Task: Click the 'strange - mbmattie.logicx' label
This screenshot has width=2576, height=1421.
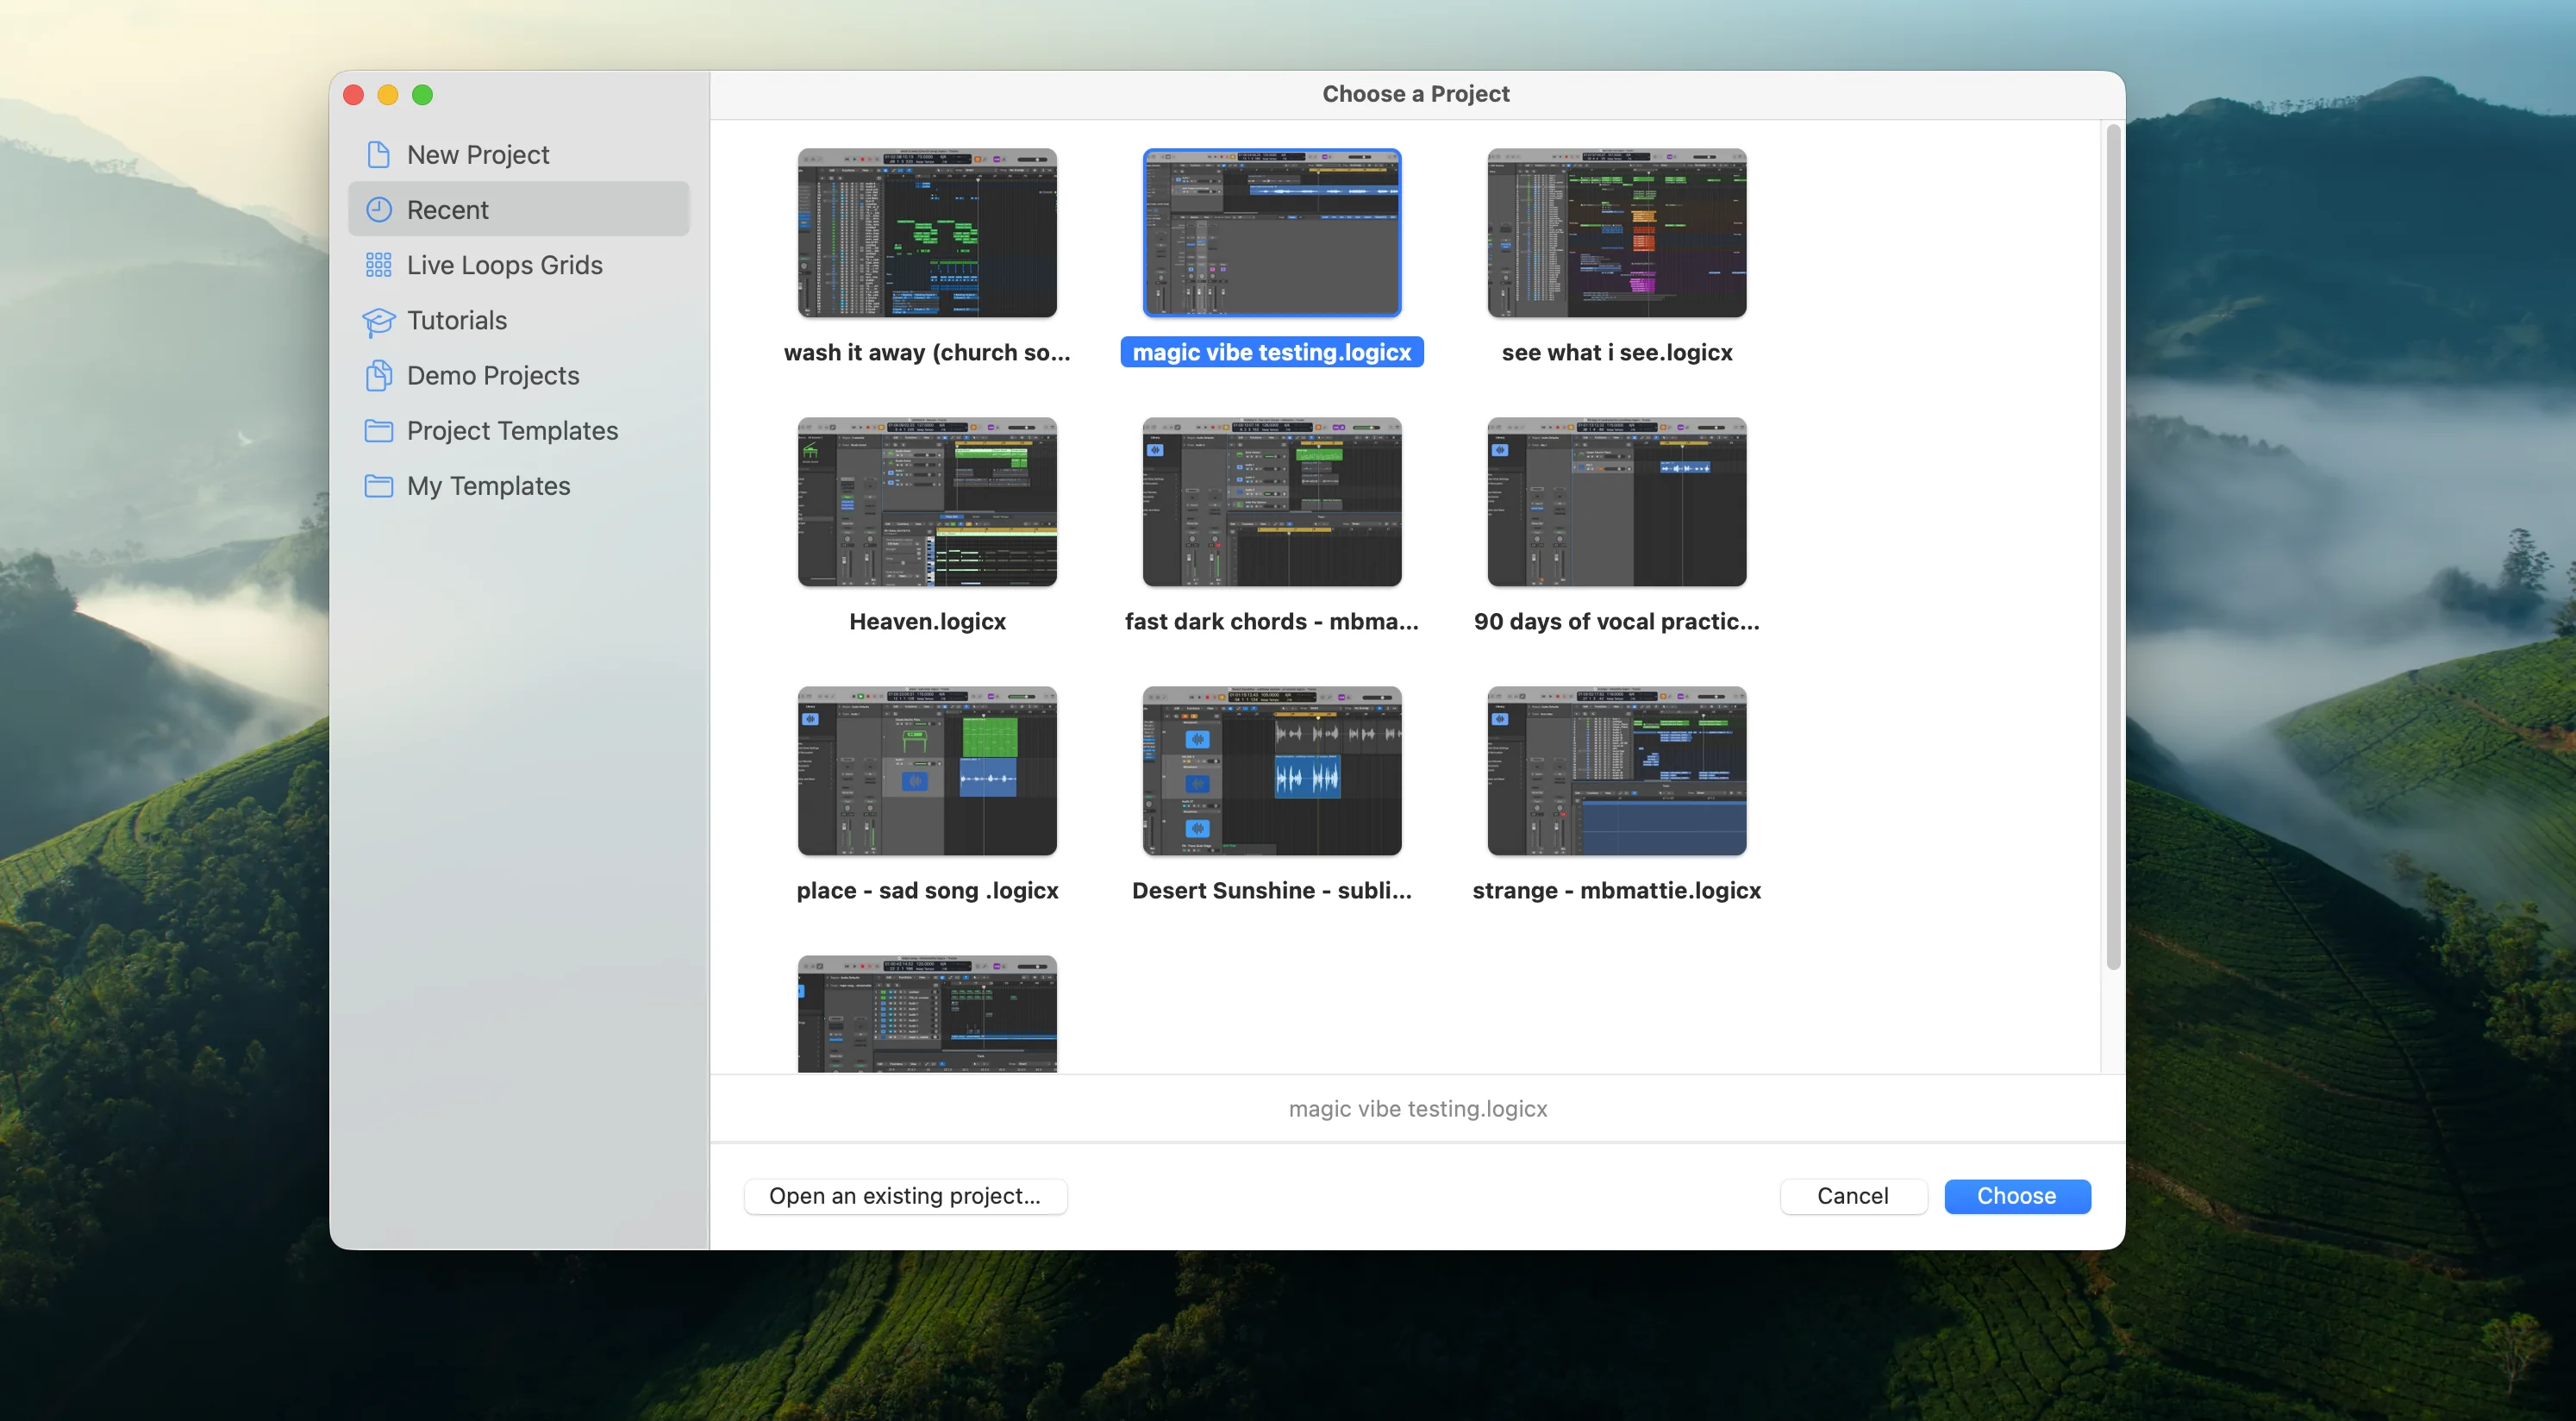Action: (1617, 891)
